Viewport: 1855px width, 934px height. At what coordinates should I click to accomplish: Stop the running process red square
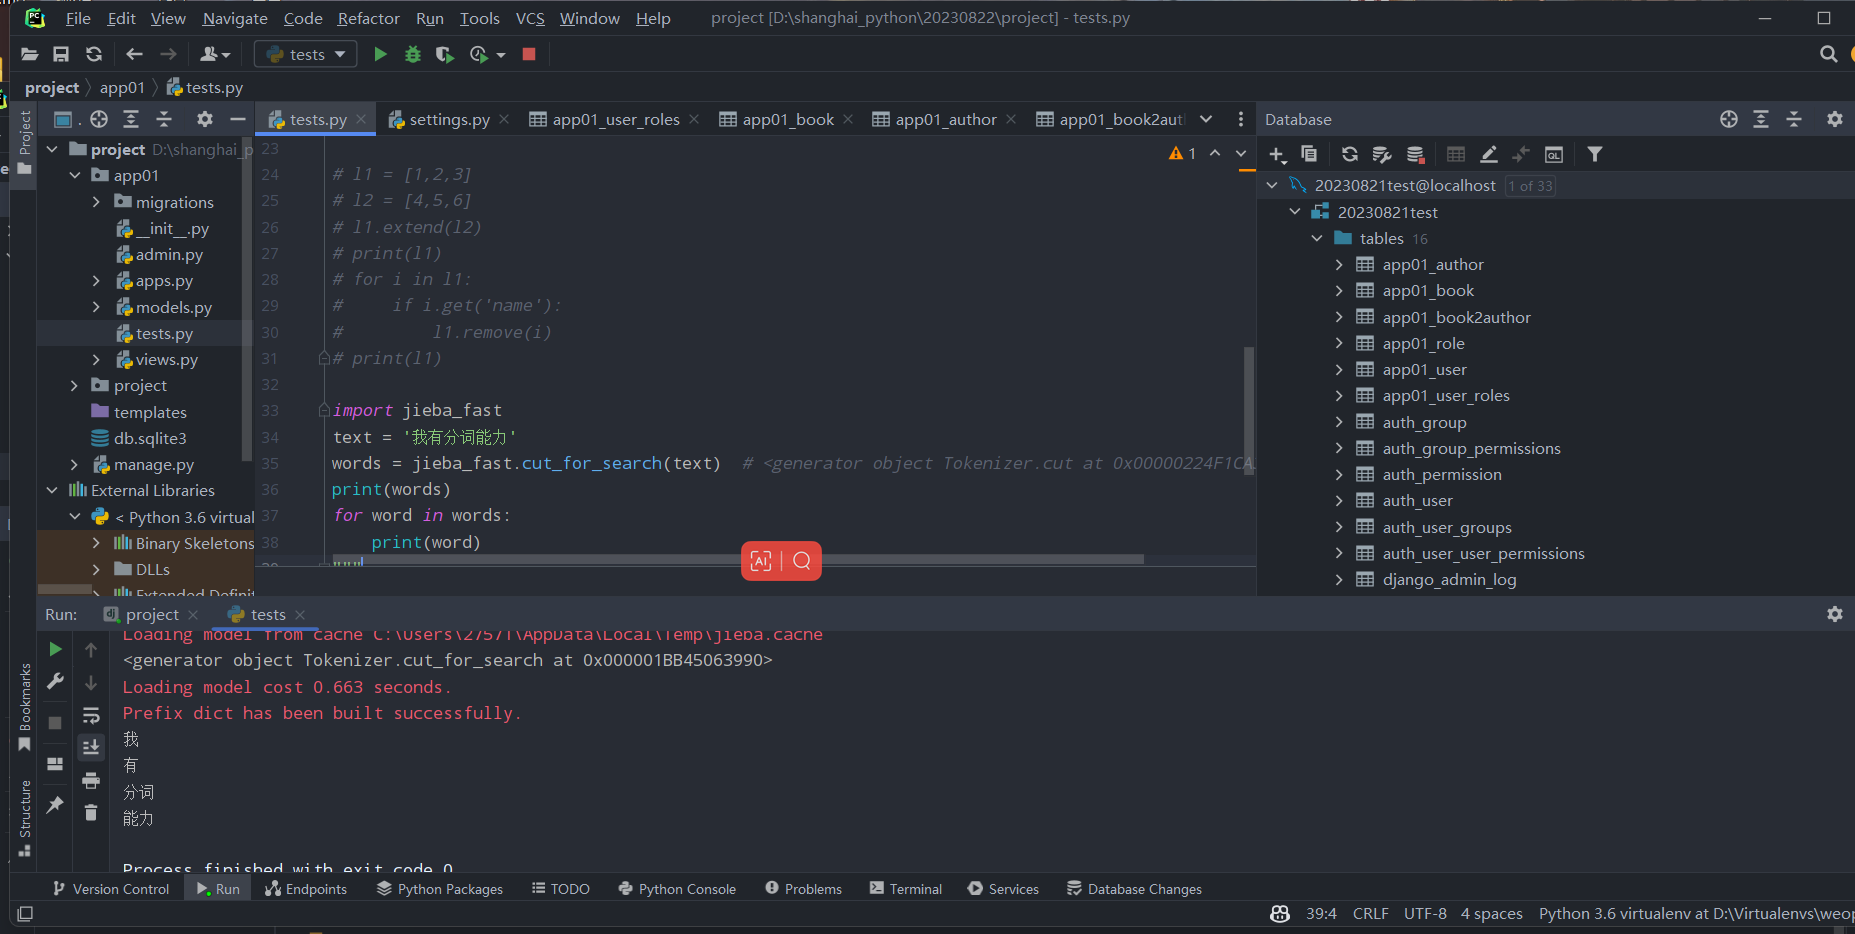pos(529,54)
